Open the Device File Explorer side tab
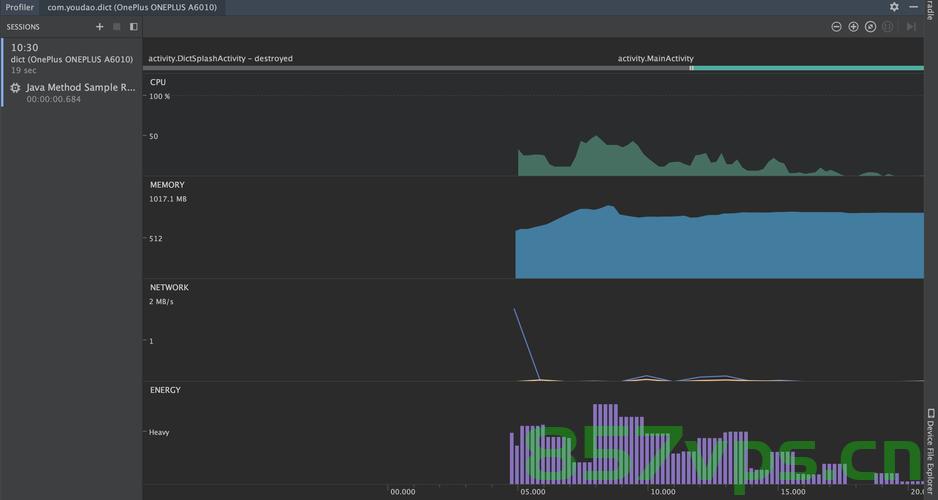 pyautogui.click(x=931, y=450)
